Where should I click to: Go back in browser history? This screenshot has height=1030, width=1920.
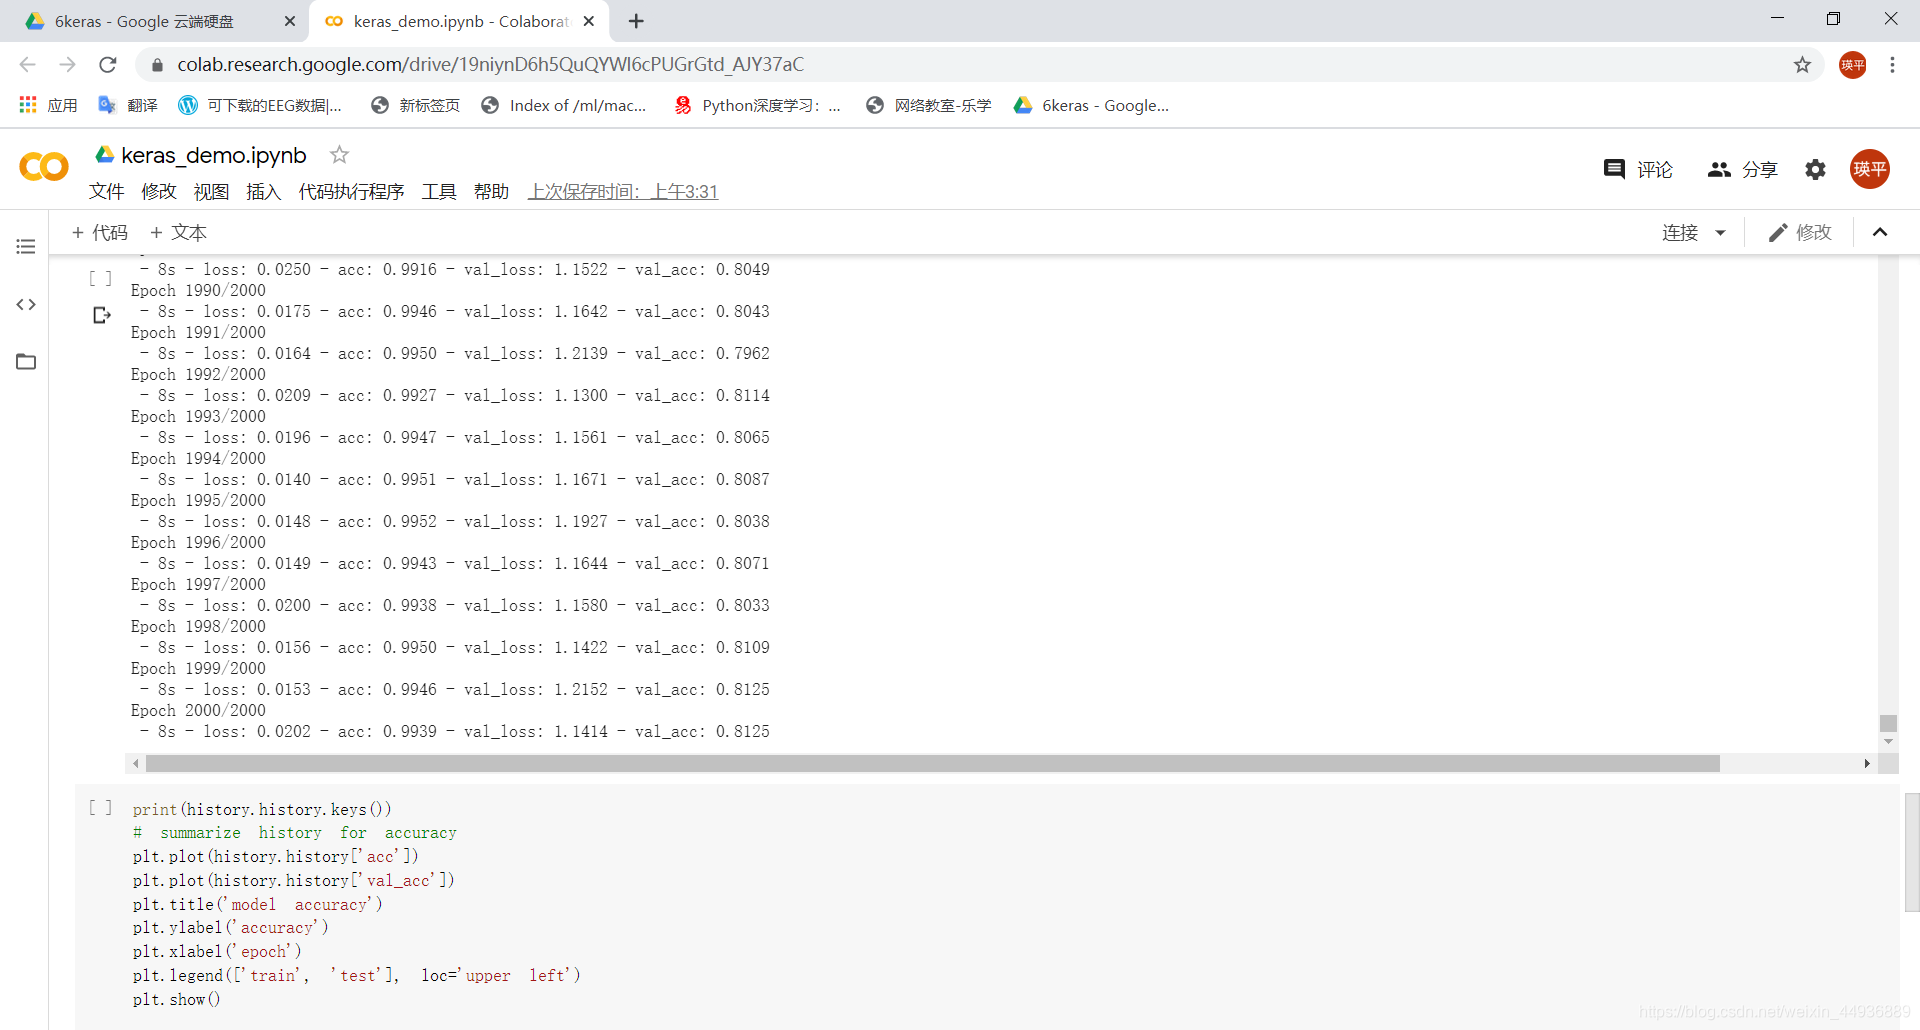coord(27,65)
